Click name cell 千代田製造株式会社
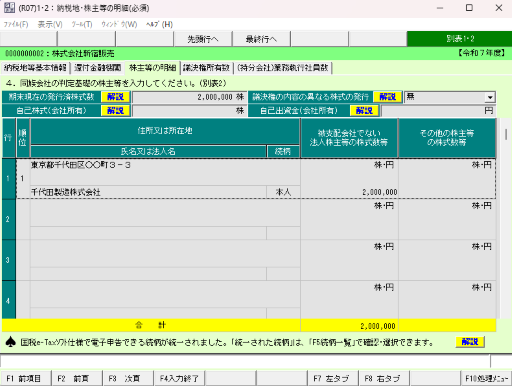Screen dimensions: 512x386 pos(148,192)
